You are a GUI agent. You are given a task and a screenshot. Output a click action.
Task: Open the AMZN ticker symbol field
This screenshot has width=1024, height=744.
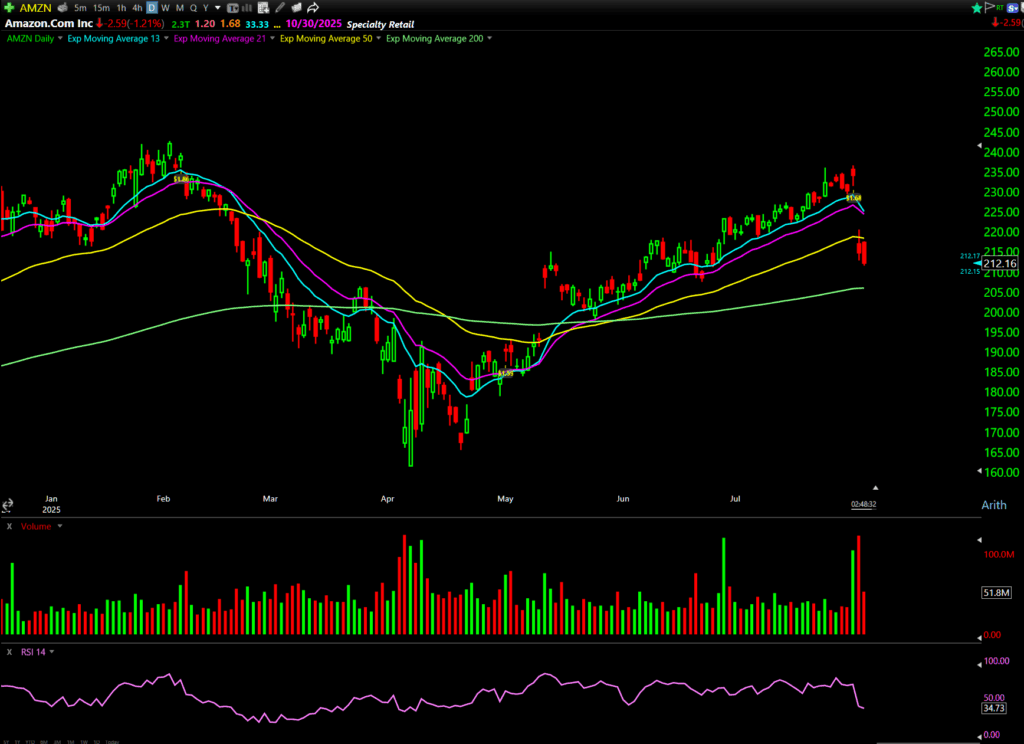35,8
